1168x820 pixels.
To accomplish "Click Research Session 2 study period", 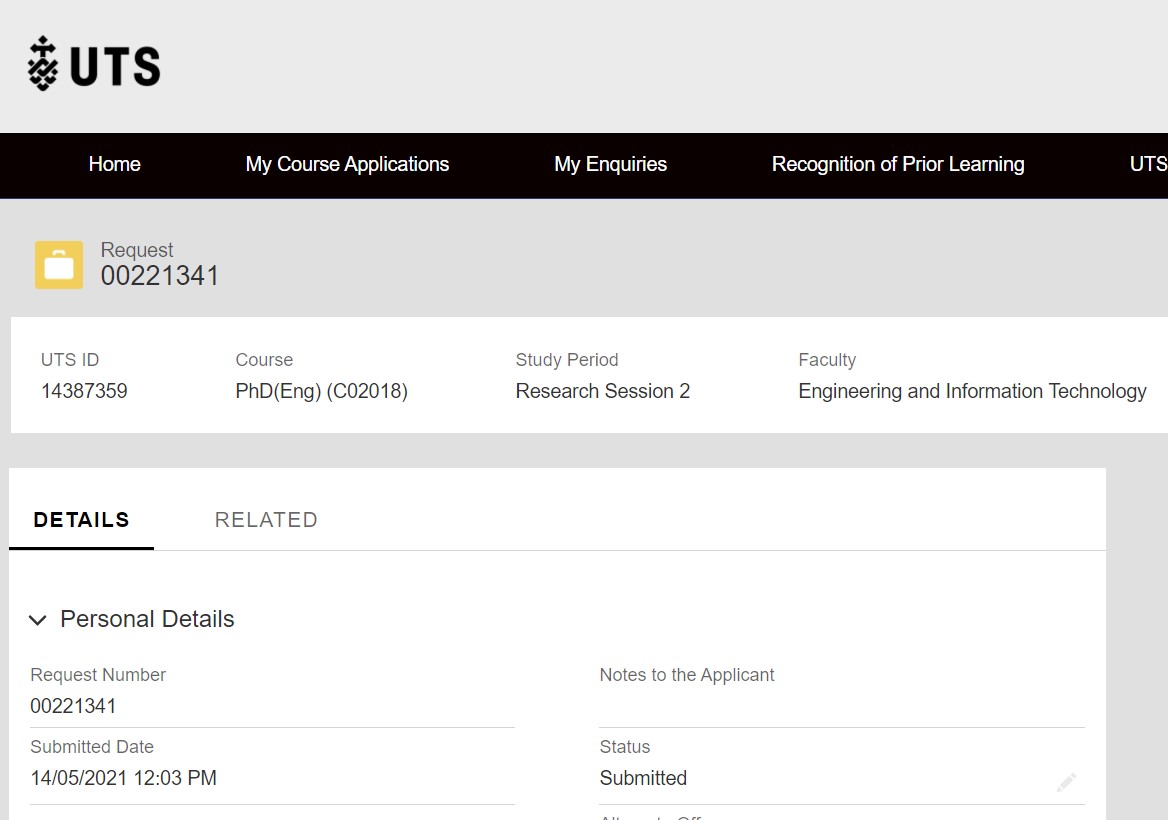I will pyautogui.click(x=603, y=391).
